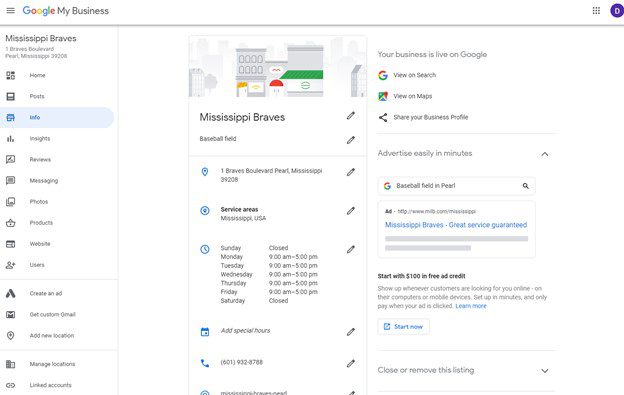Click the Users add-person icon

(x=11, y=265)
